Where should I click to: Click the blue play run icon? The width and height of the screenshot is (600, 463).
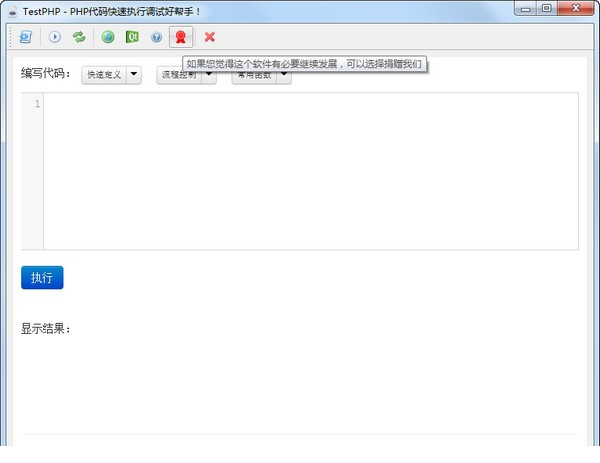pyautogui.click(x=55, y=37)
